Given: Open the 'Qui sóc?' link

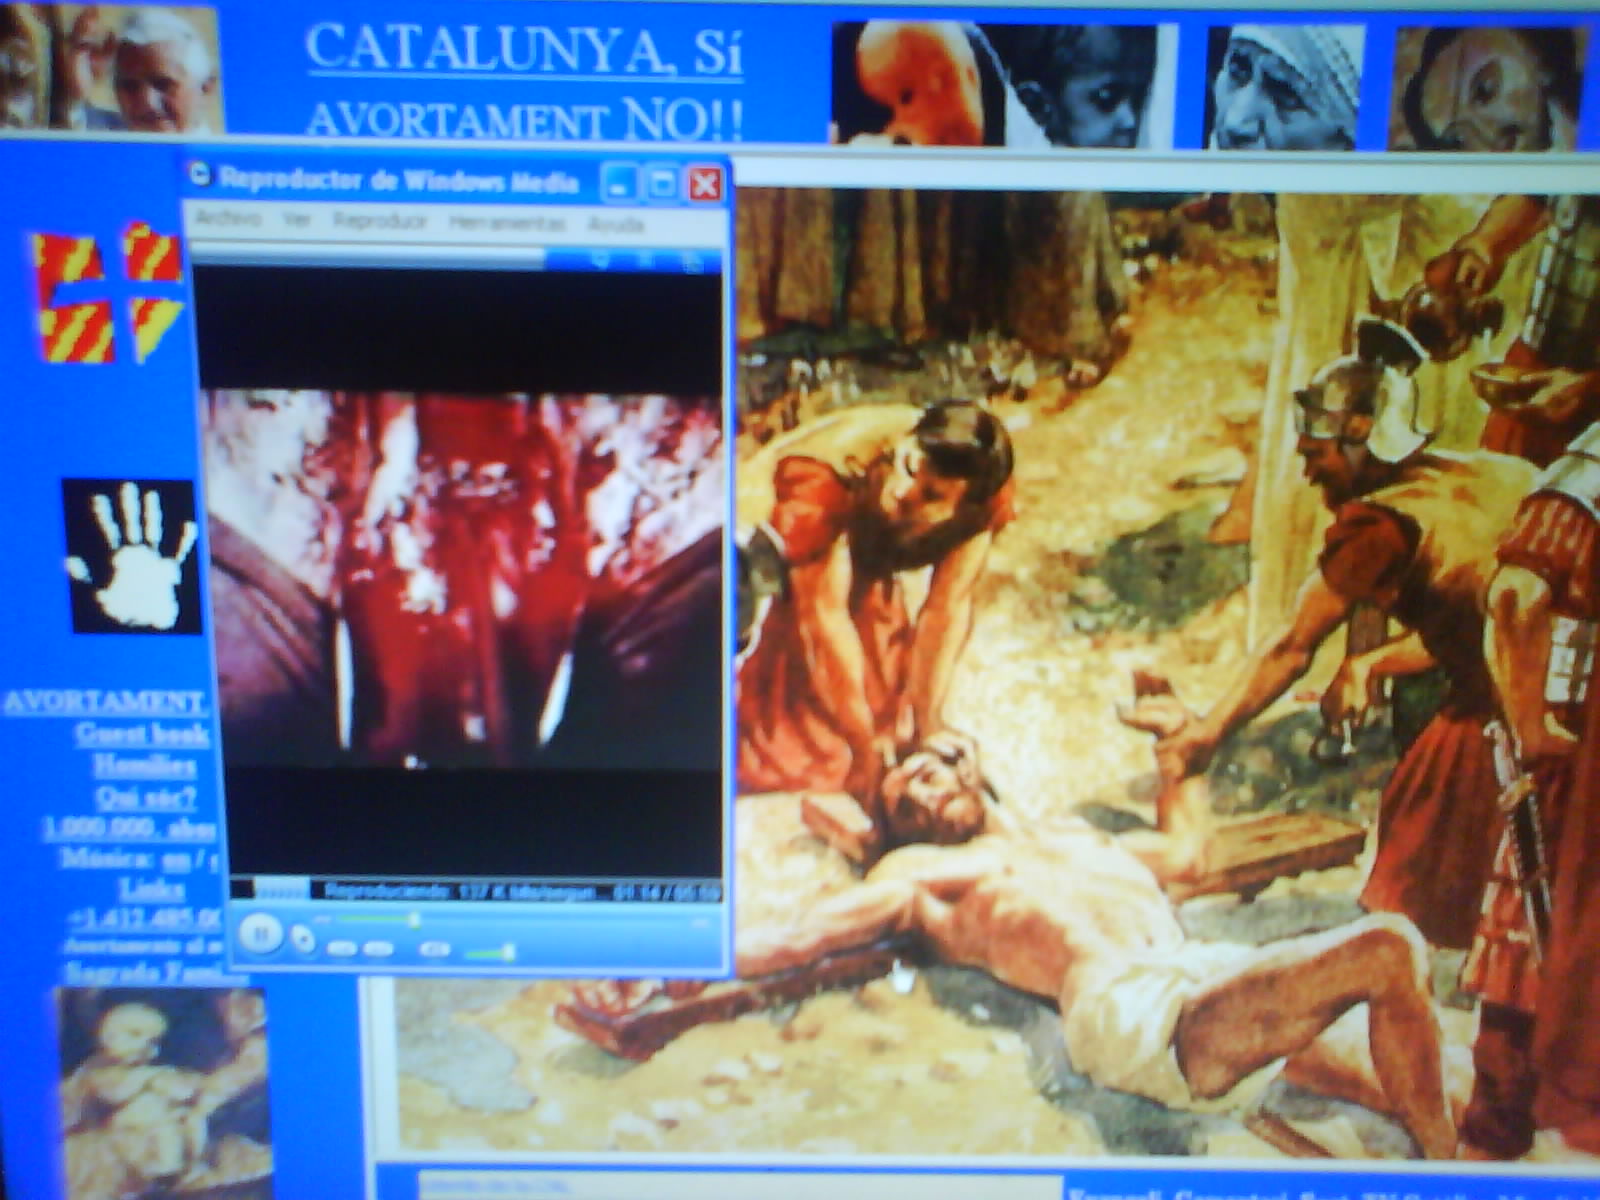Looking at the screenshot, I should click(146, 798).
